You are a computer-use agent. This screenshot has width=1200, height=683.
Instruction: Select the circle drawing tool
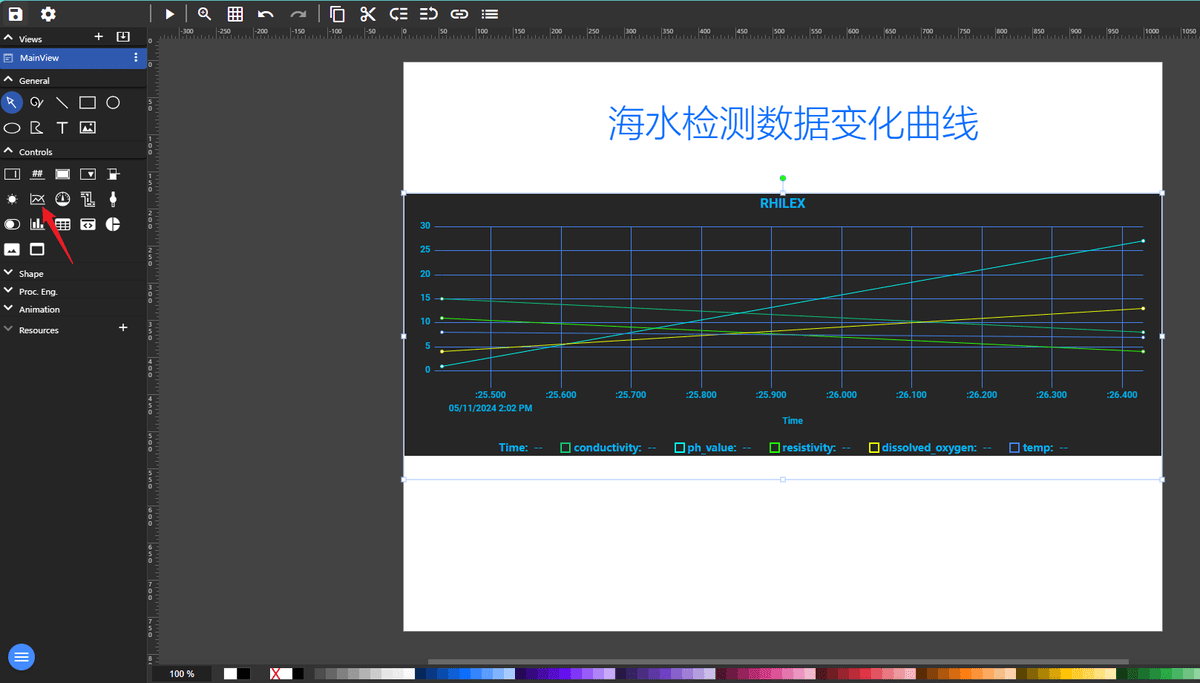point(113,102)
